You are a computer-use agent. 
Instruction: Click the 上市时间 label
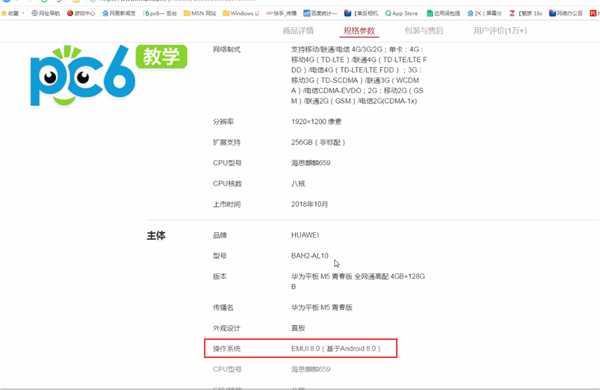(x=227, y=204)
